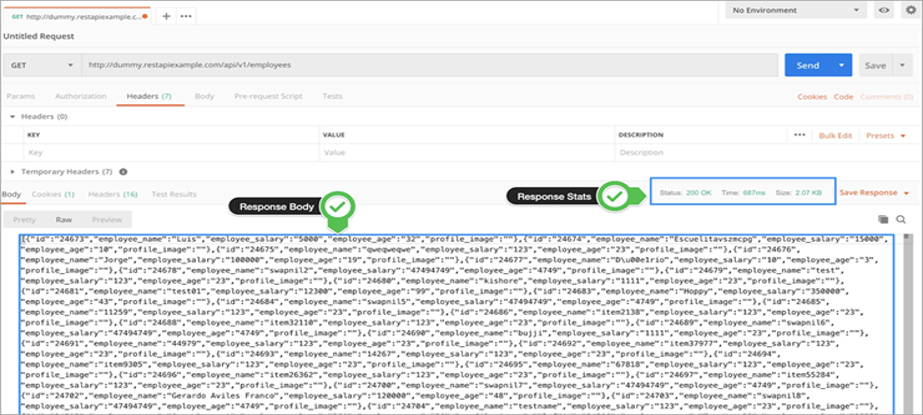
Task: Expand the No Environment selector
Action: pos(796,11)
